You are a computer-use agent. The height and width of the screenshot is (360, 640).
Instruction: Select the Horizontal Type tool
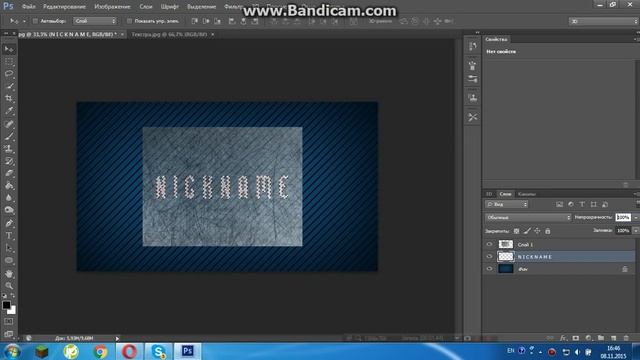coord(9,236)
